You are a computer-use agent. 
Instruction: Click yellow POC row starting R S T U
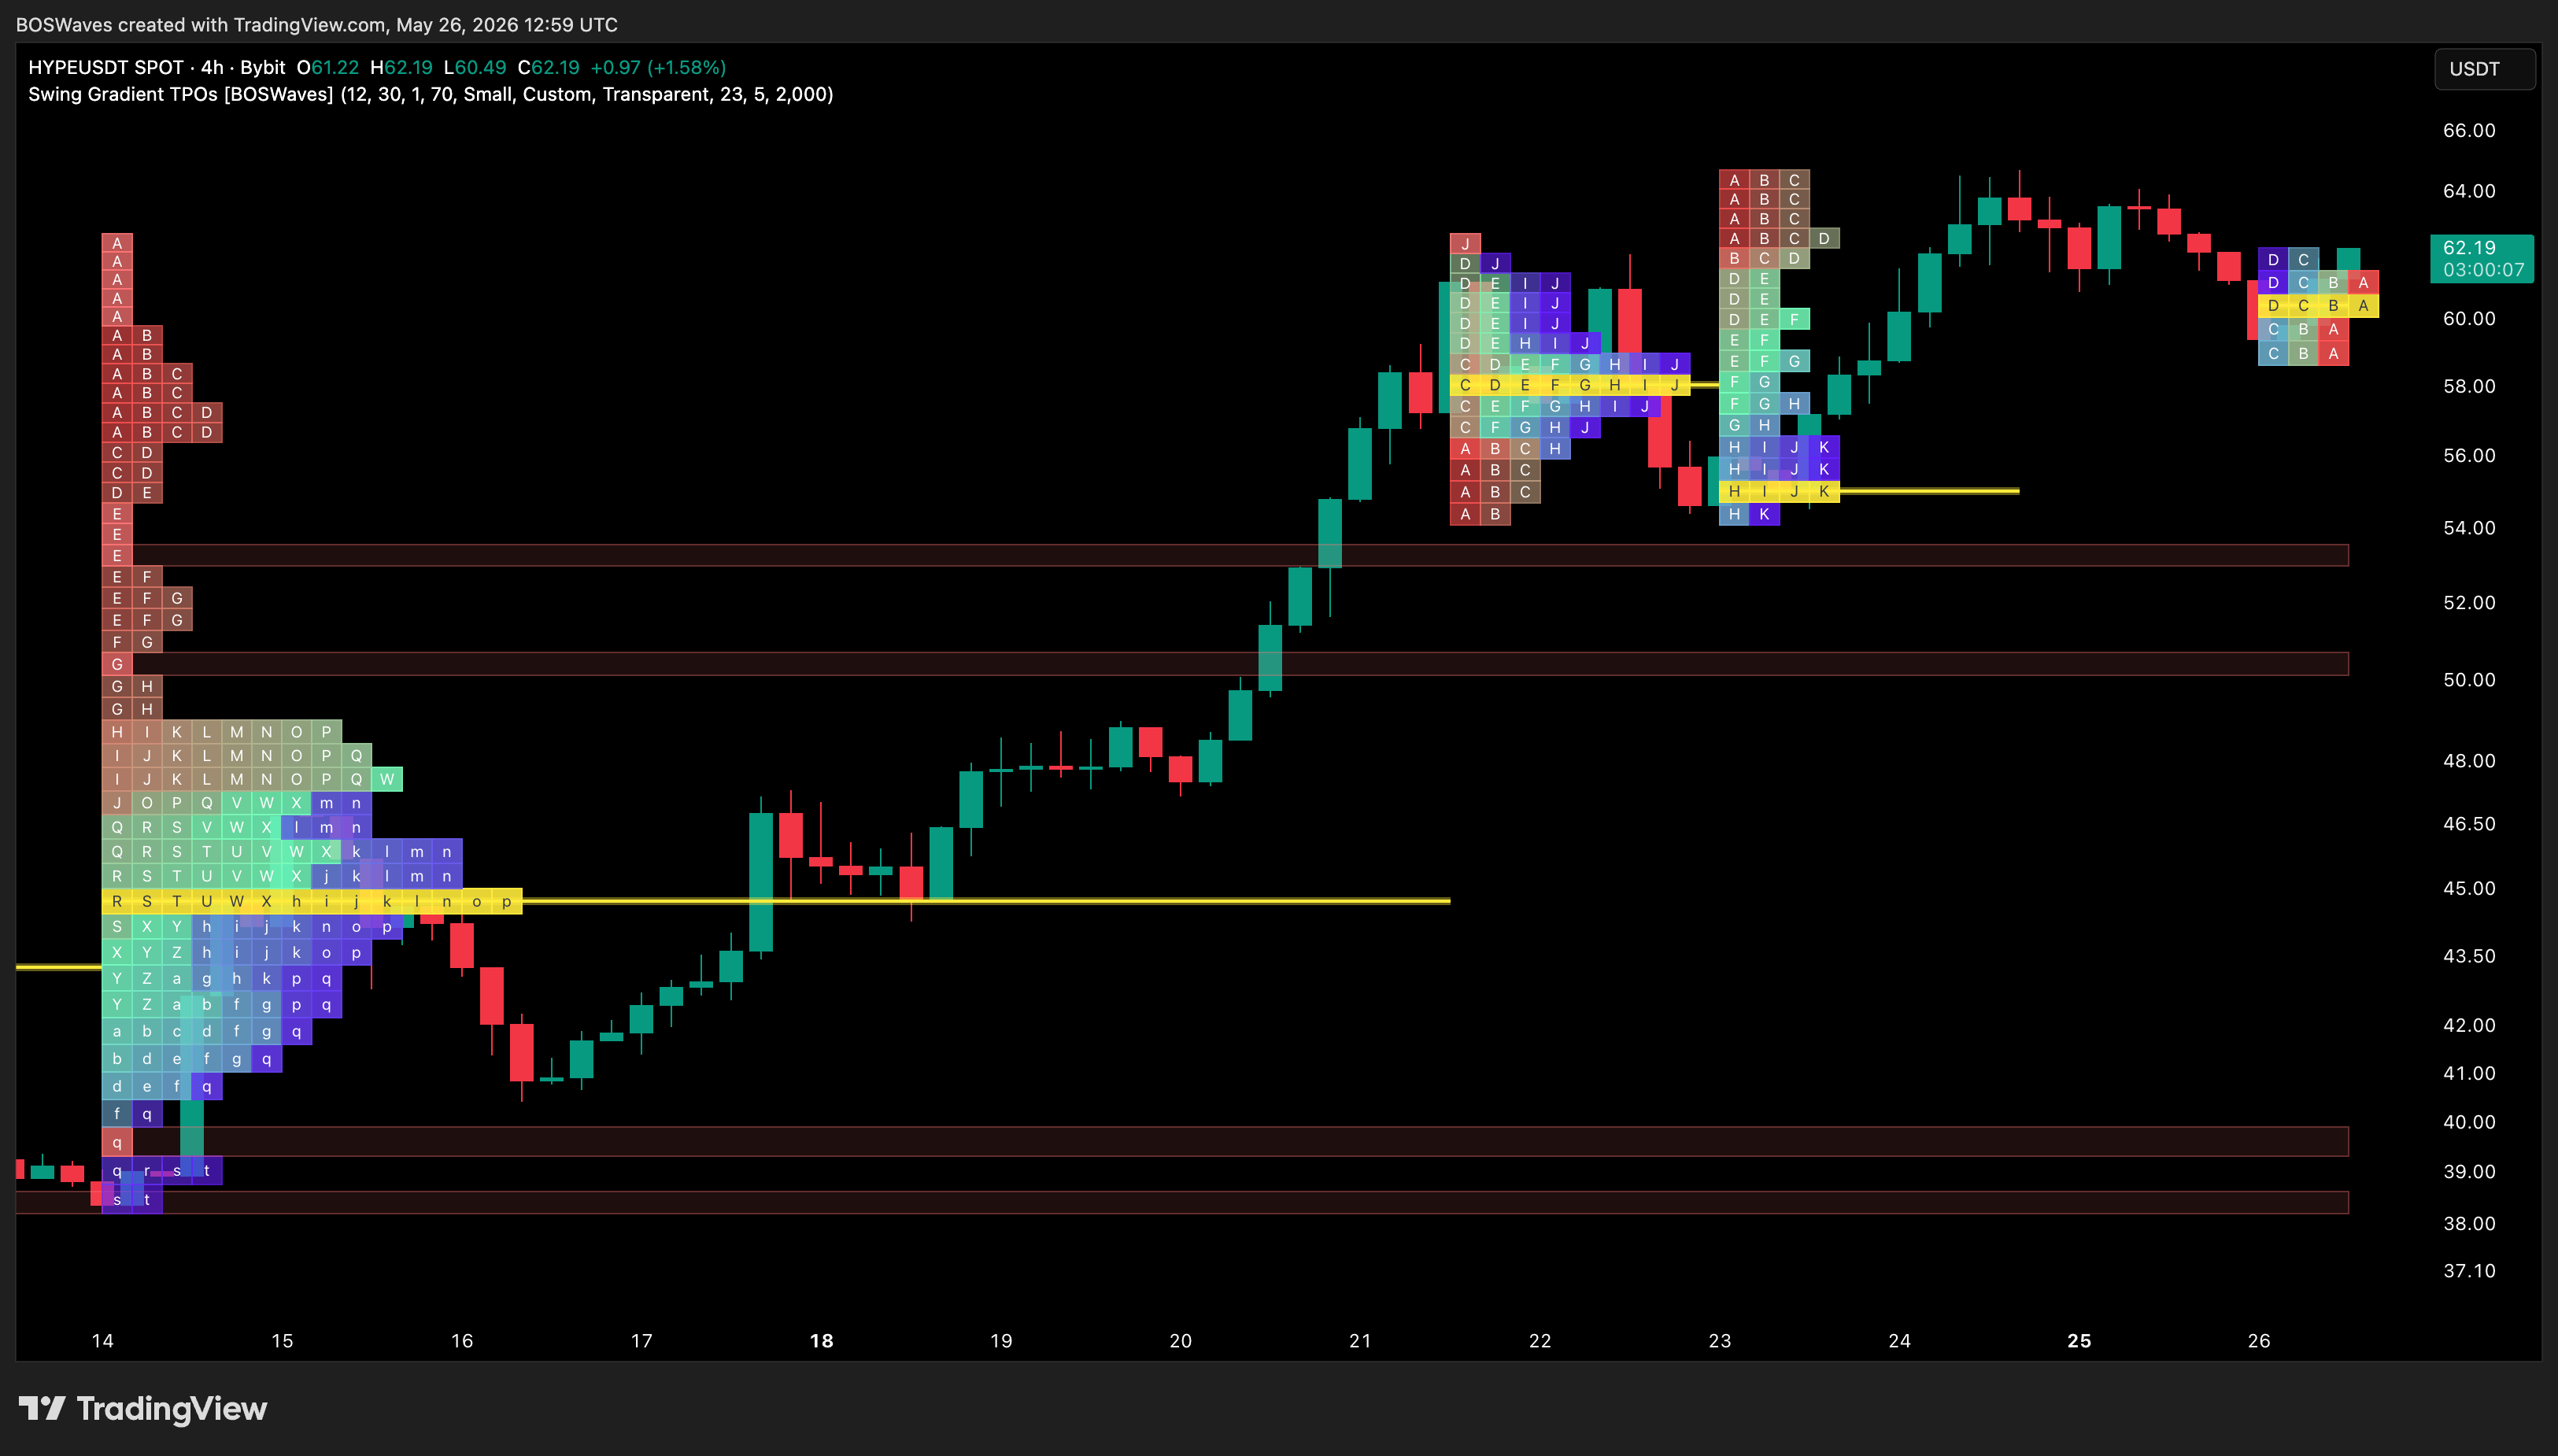312,901
